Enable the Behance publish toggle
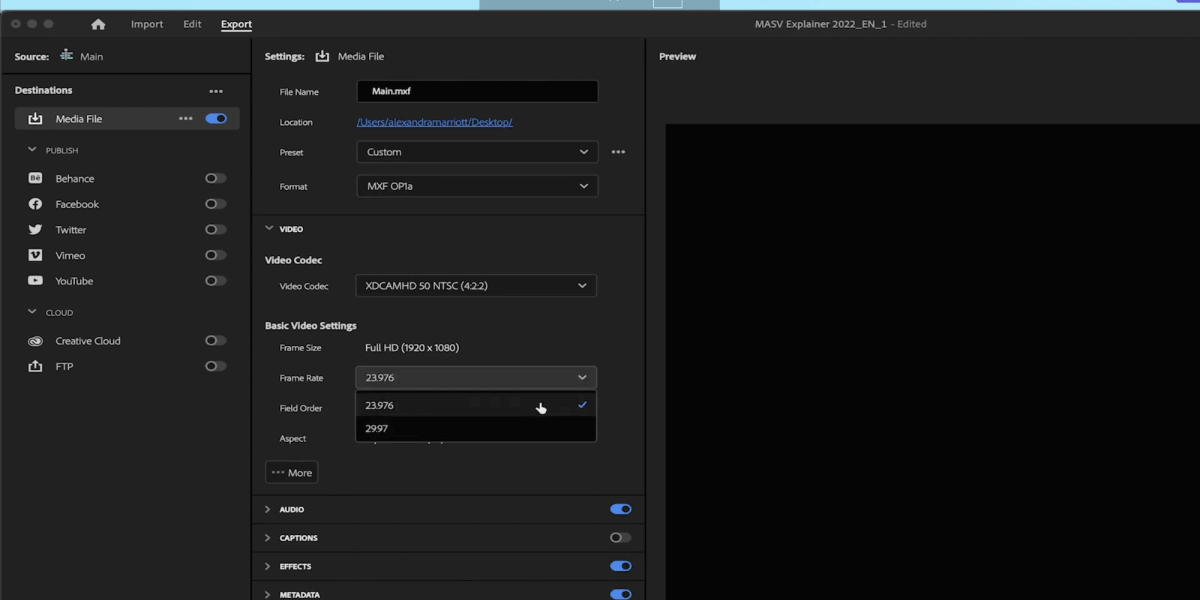This screenshot has width=1200, height=600. 216,178
